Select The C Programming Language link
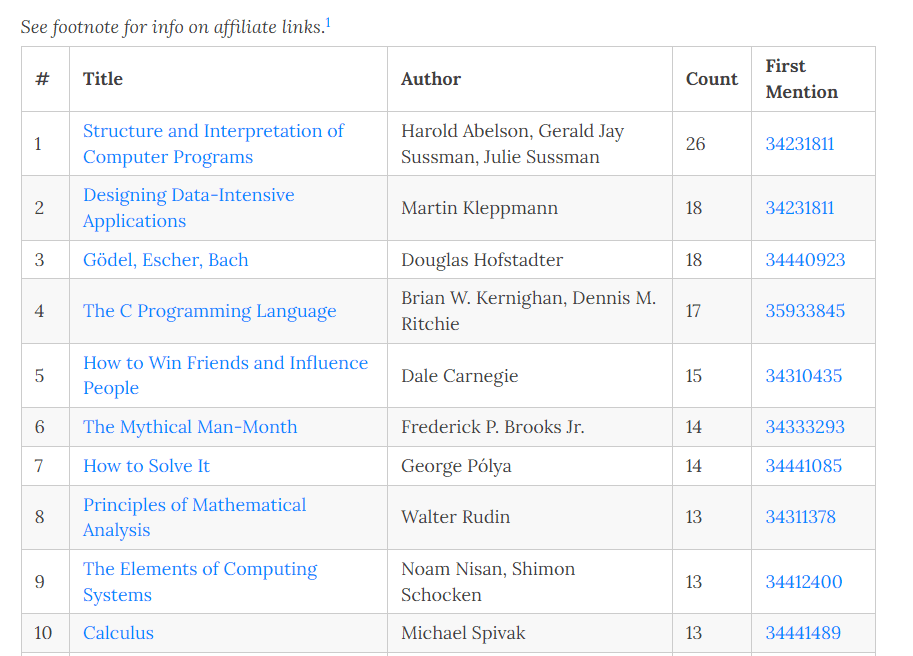913x656 pixels. [209, 311]
